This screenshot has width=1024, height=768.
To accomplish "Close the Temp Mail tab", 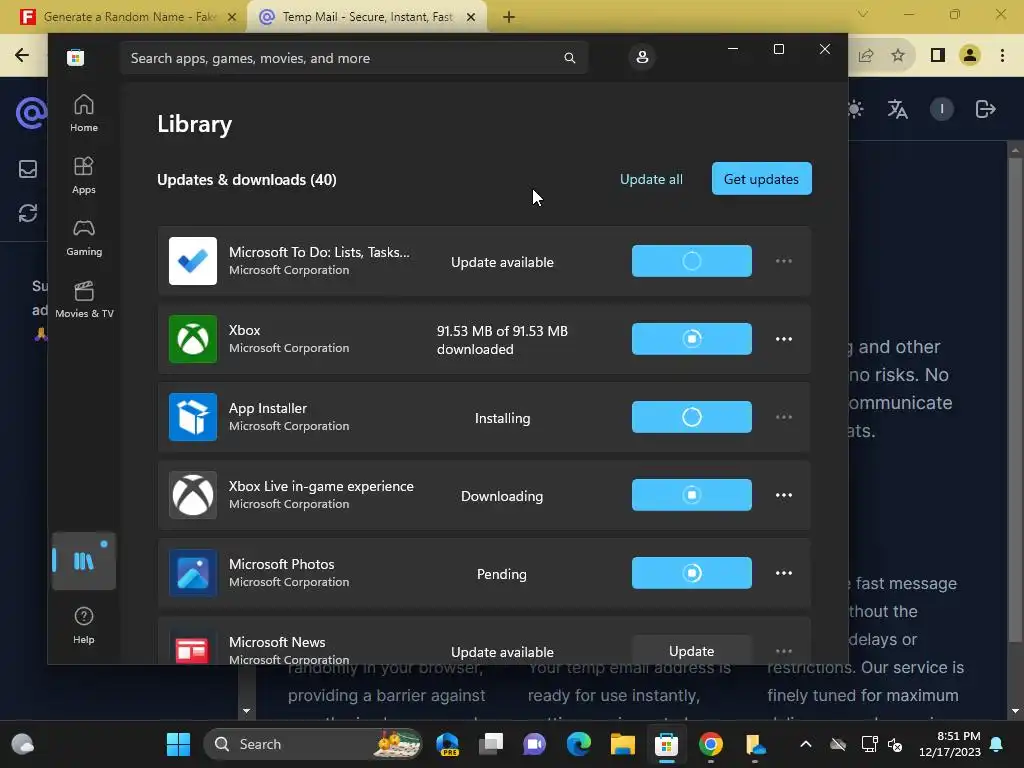I will [471, 17].
